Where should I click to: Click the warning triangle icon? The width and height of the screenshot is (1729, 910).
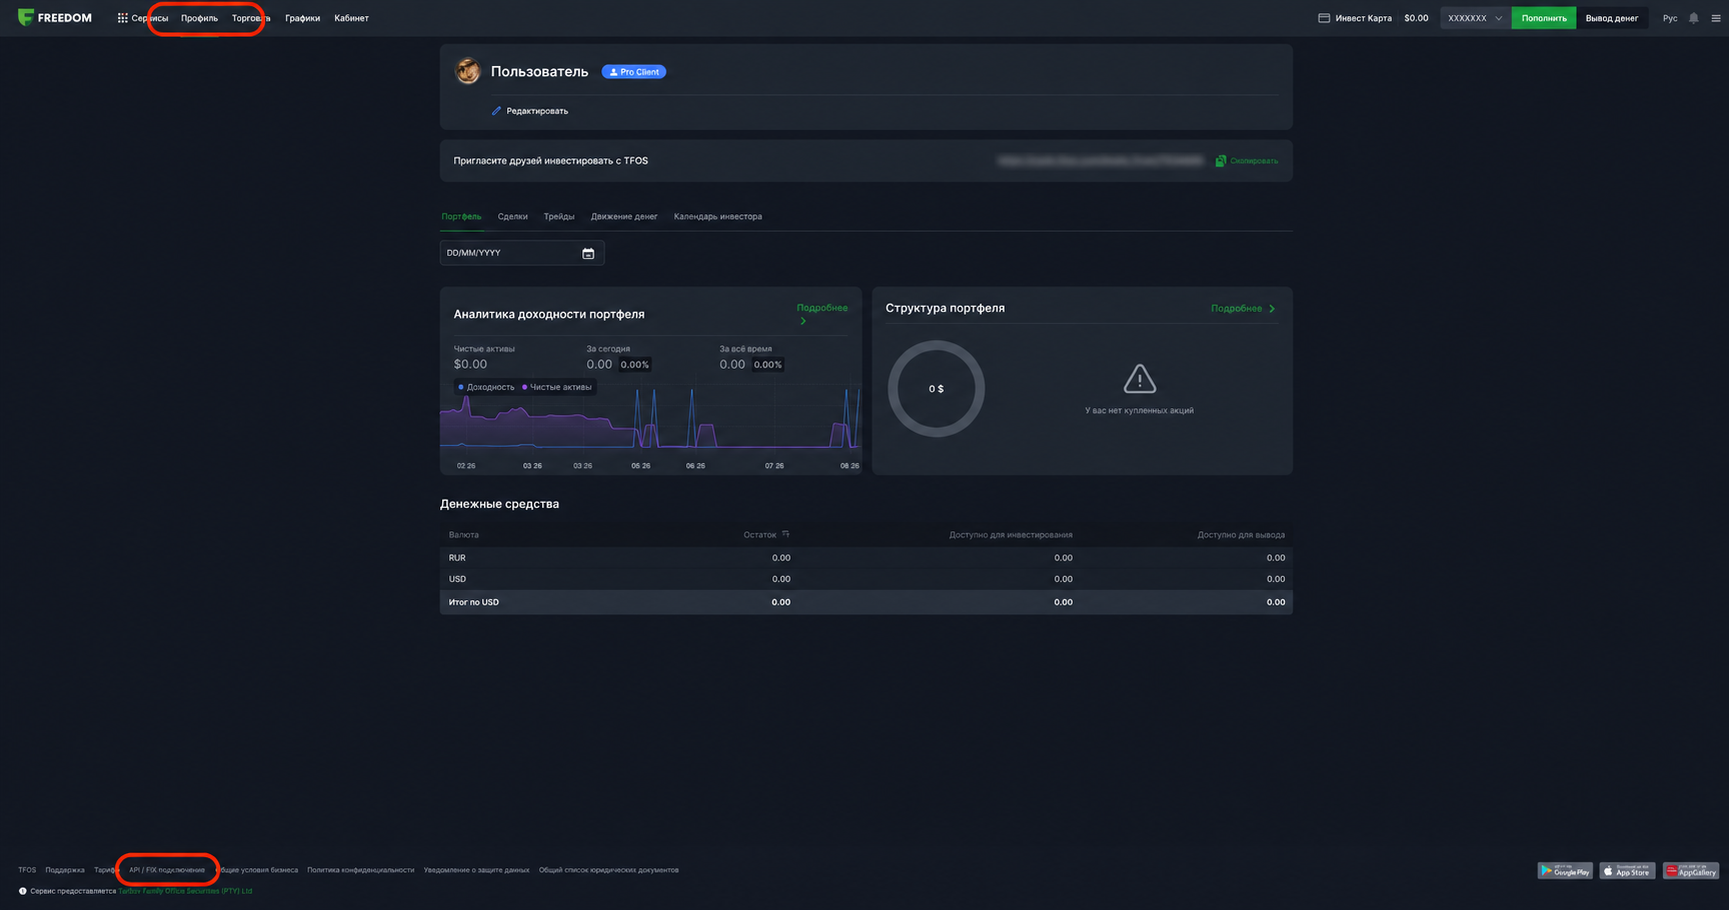1139,379
